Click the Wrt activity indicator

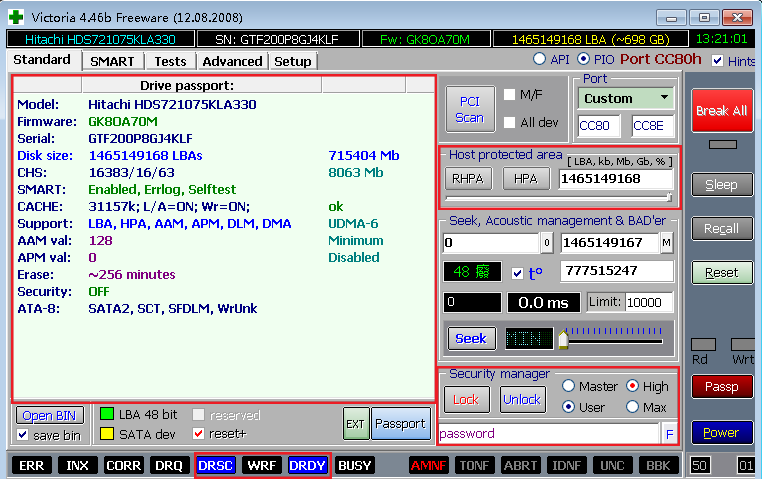(x=743, y=344)
